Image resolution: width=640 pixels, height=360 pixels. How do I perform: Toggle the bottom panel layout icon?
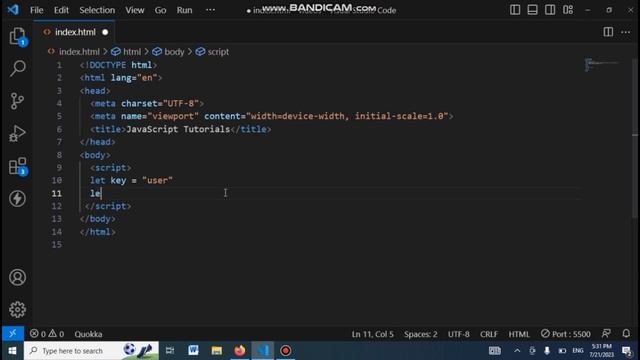533,10
